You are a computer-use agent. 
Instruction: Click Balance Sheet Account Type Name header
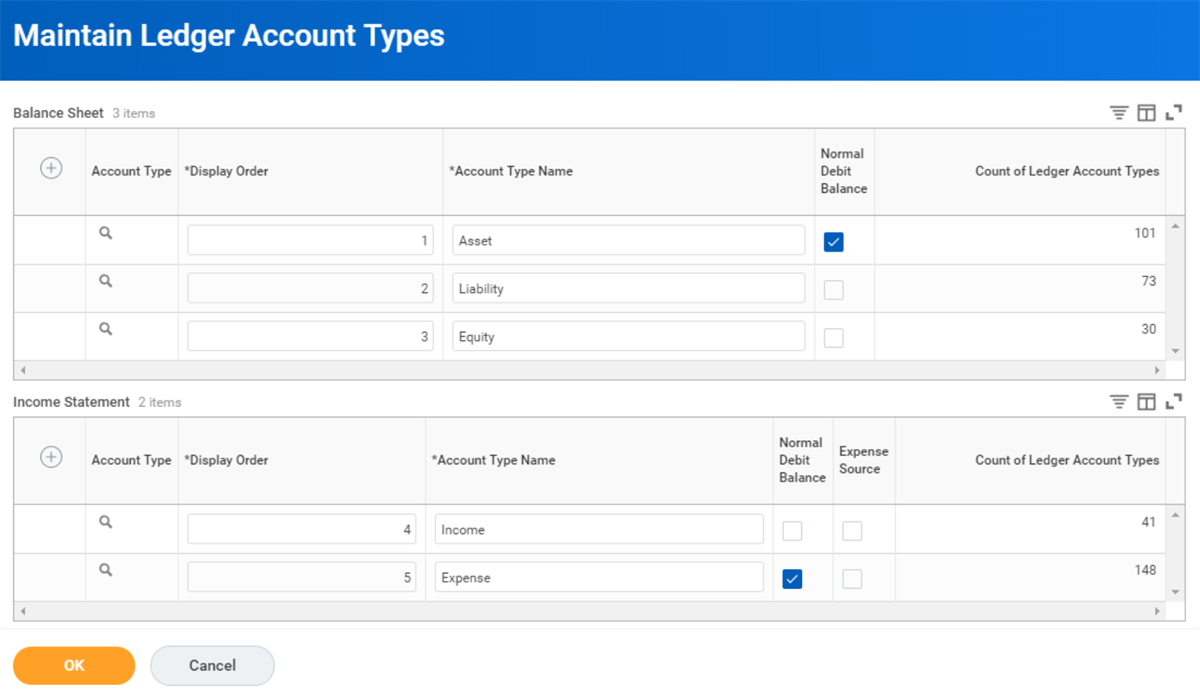[511, 171]
